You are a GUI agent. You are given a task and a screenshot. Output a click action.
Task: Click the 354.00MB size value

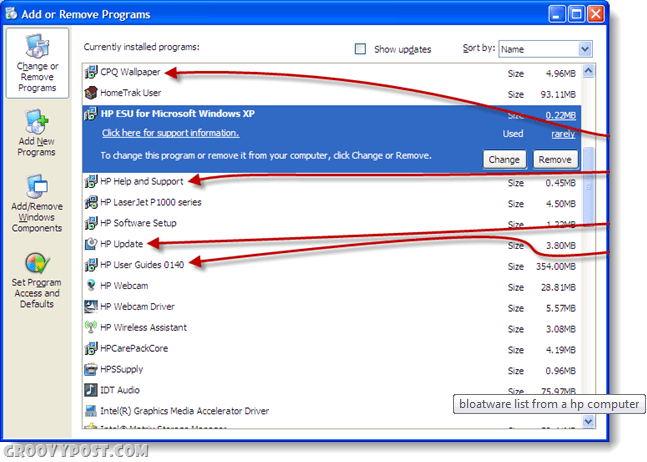[556, 266]
